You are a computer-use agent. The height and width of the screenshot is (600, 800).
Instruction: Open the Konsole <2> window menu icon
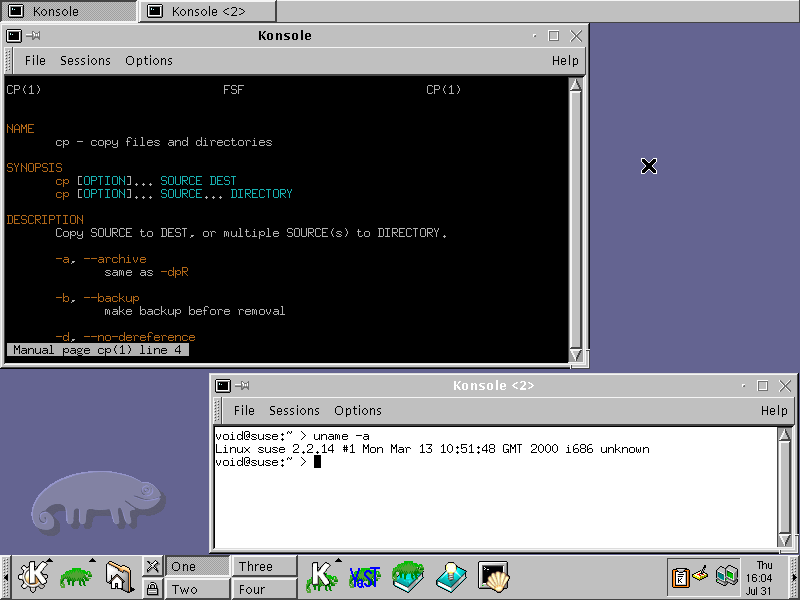(x=223, y=386)
